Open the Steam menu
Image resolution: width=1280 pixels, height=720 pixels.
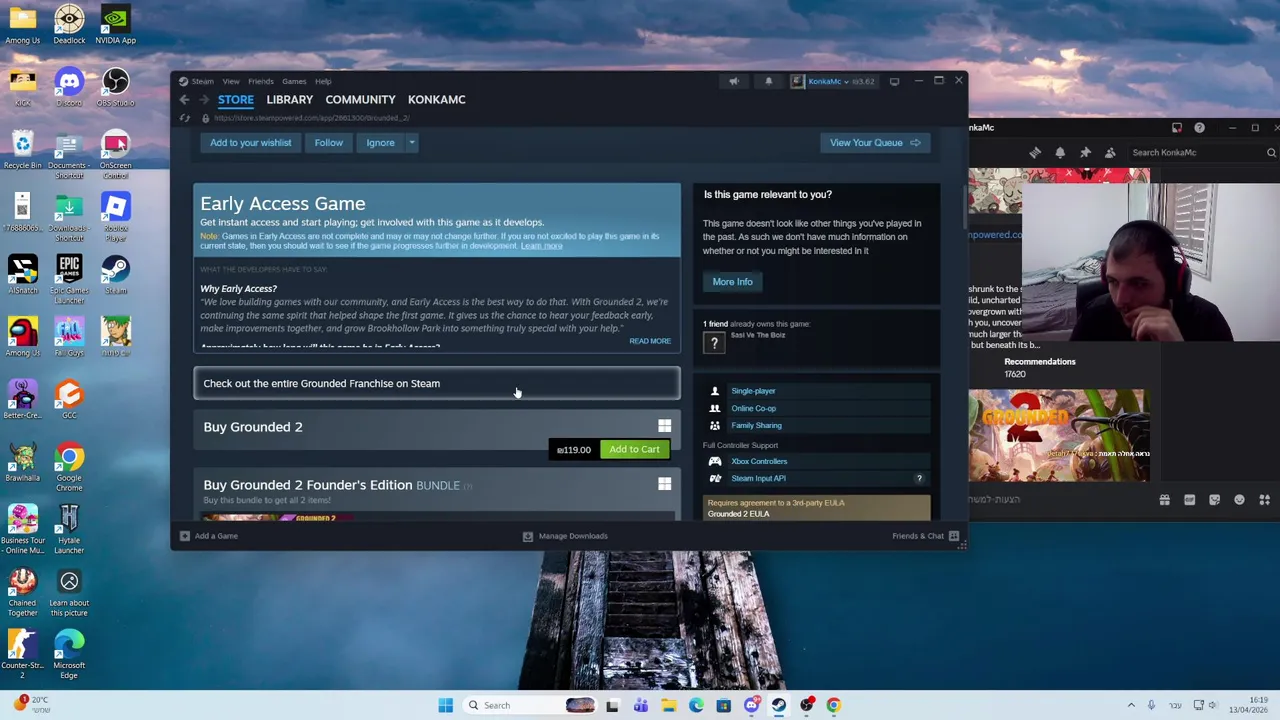202,81
